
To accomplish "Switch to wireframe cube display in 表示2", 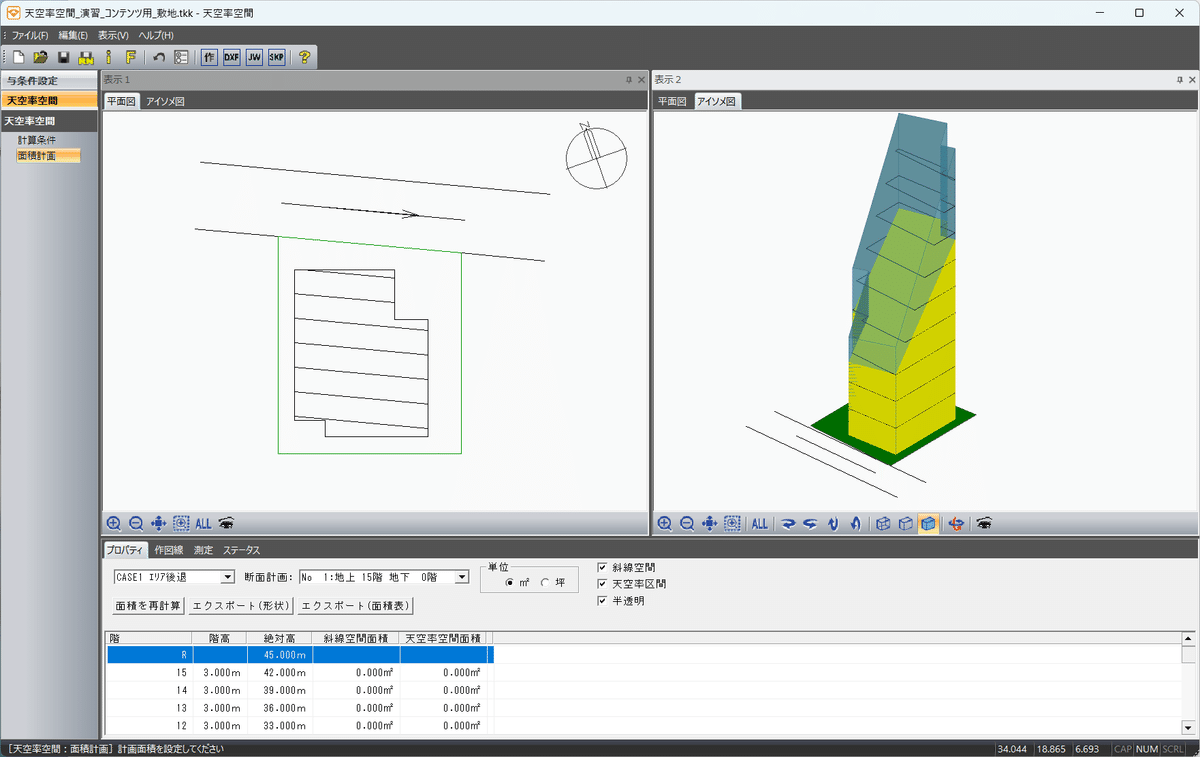I will pos(883,523).
